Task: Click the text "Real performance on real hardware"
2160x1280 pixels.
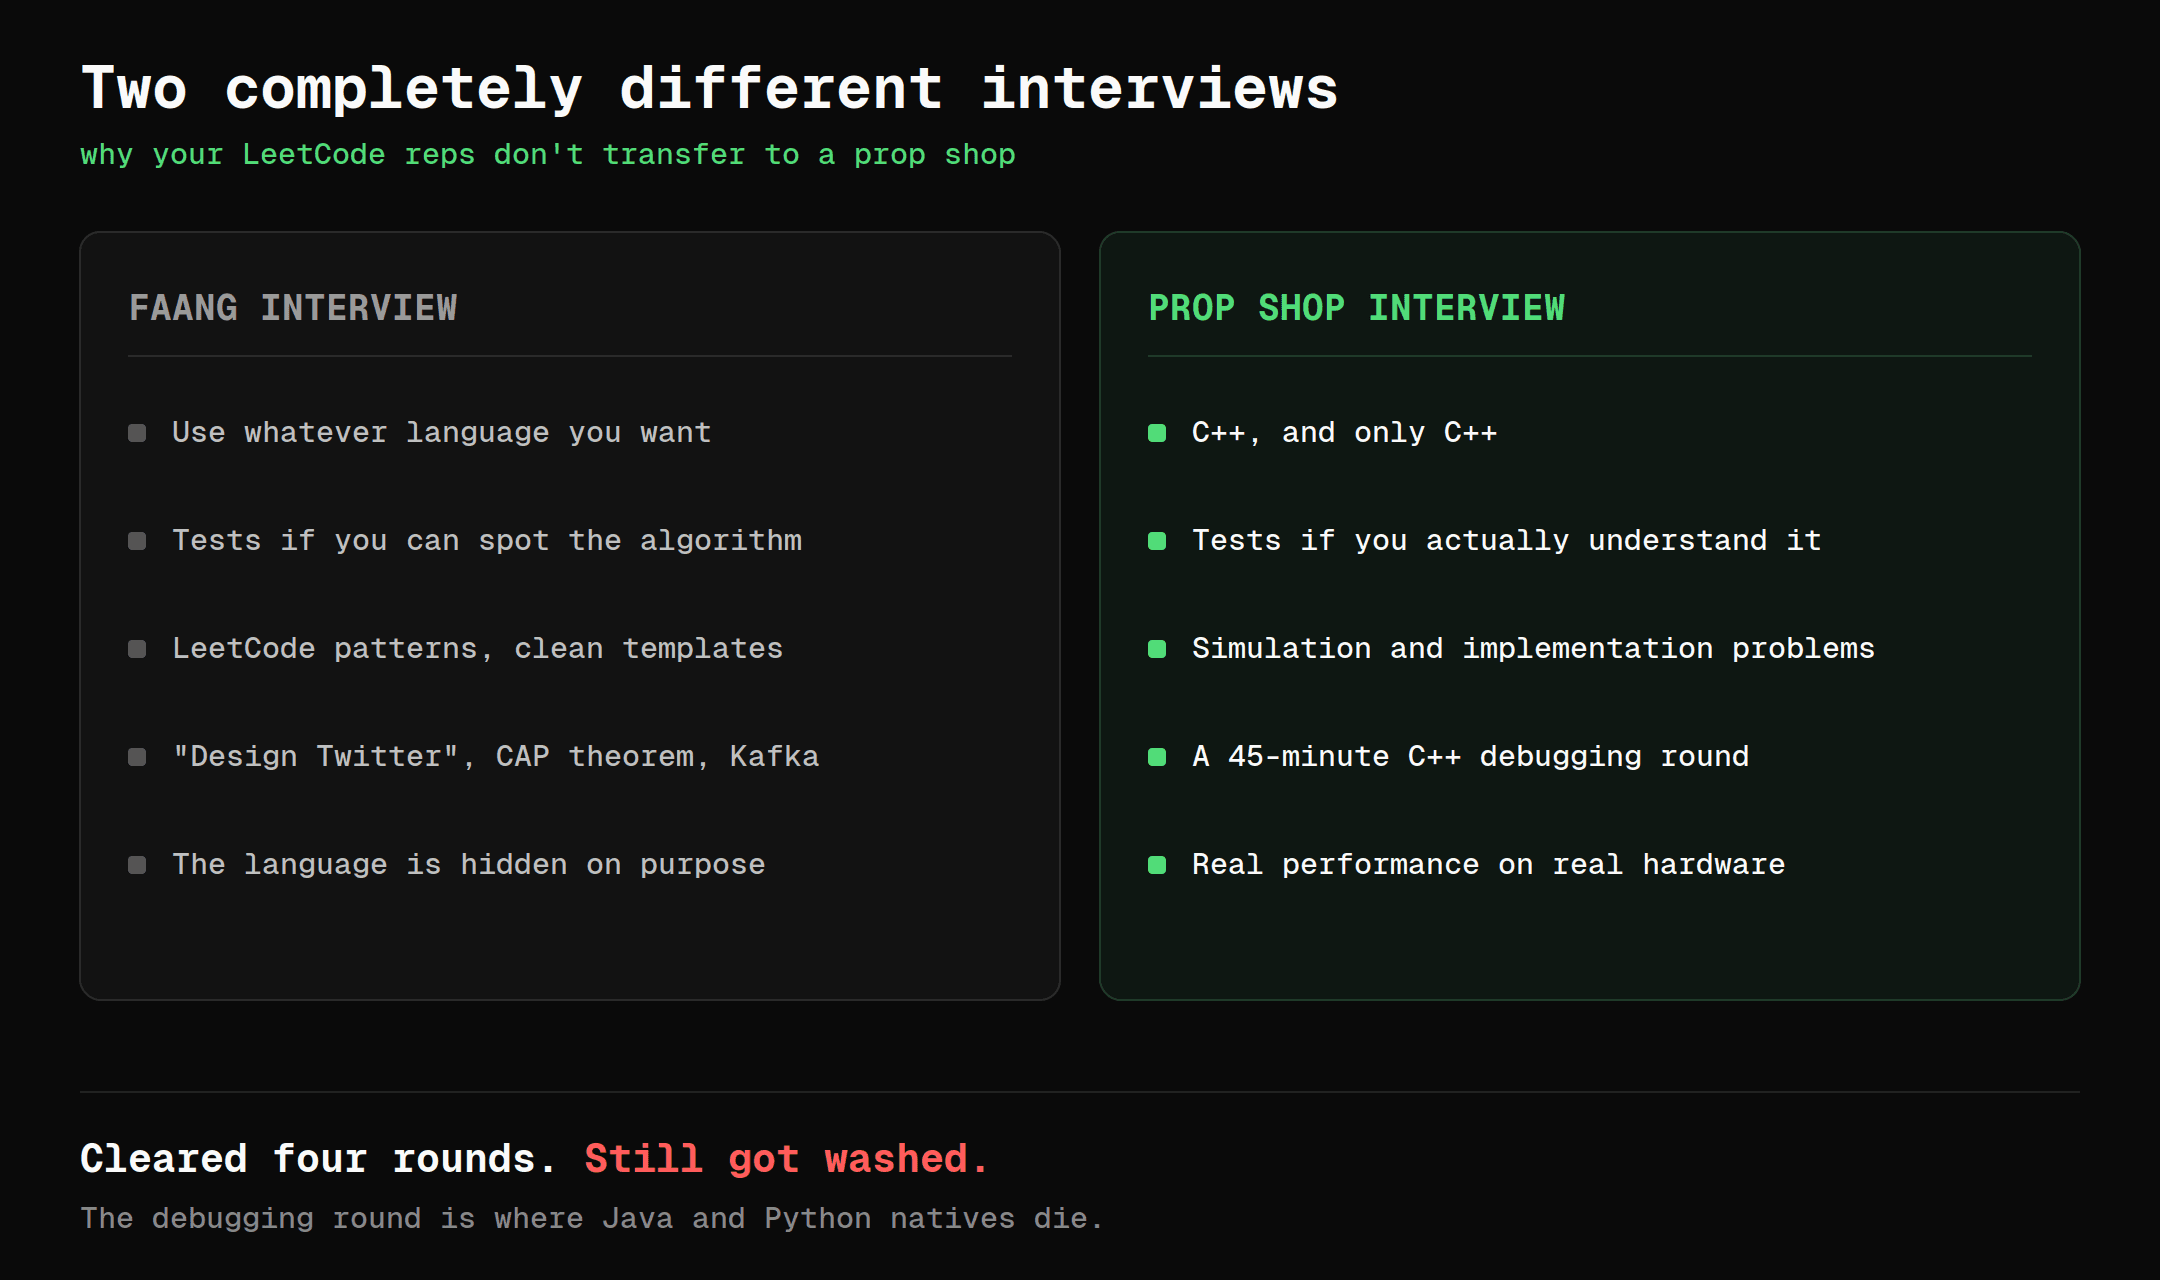Action: pyautogui.click(x=1489, y=865)
